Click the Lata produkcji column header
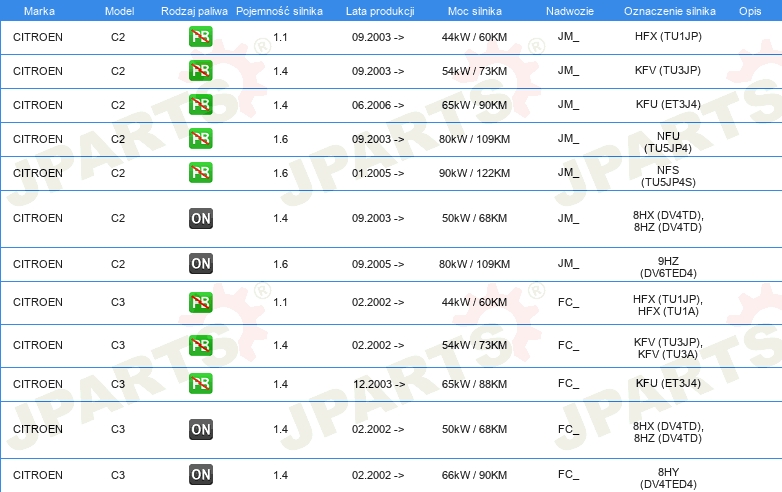 pyautogui.click(x=380, y=11)
